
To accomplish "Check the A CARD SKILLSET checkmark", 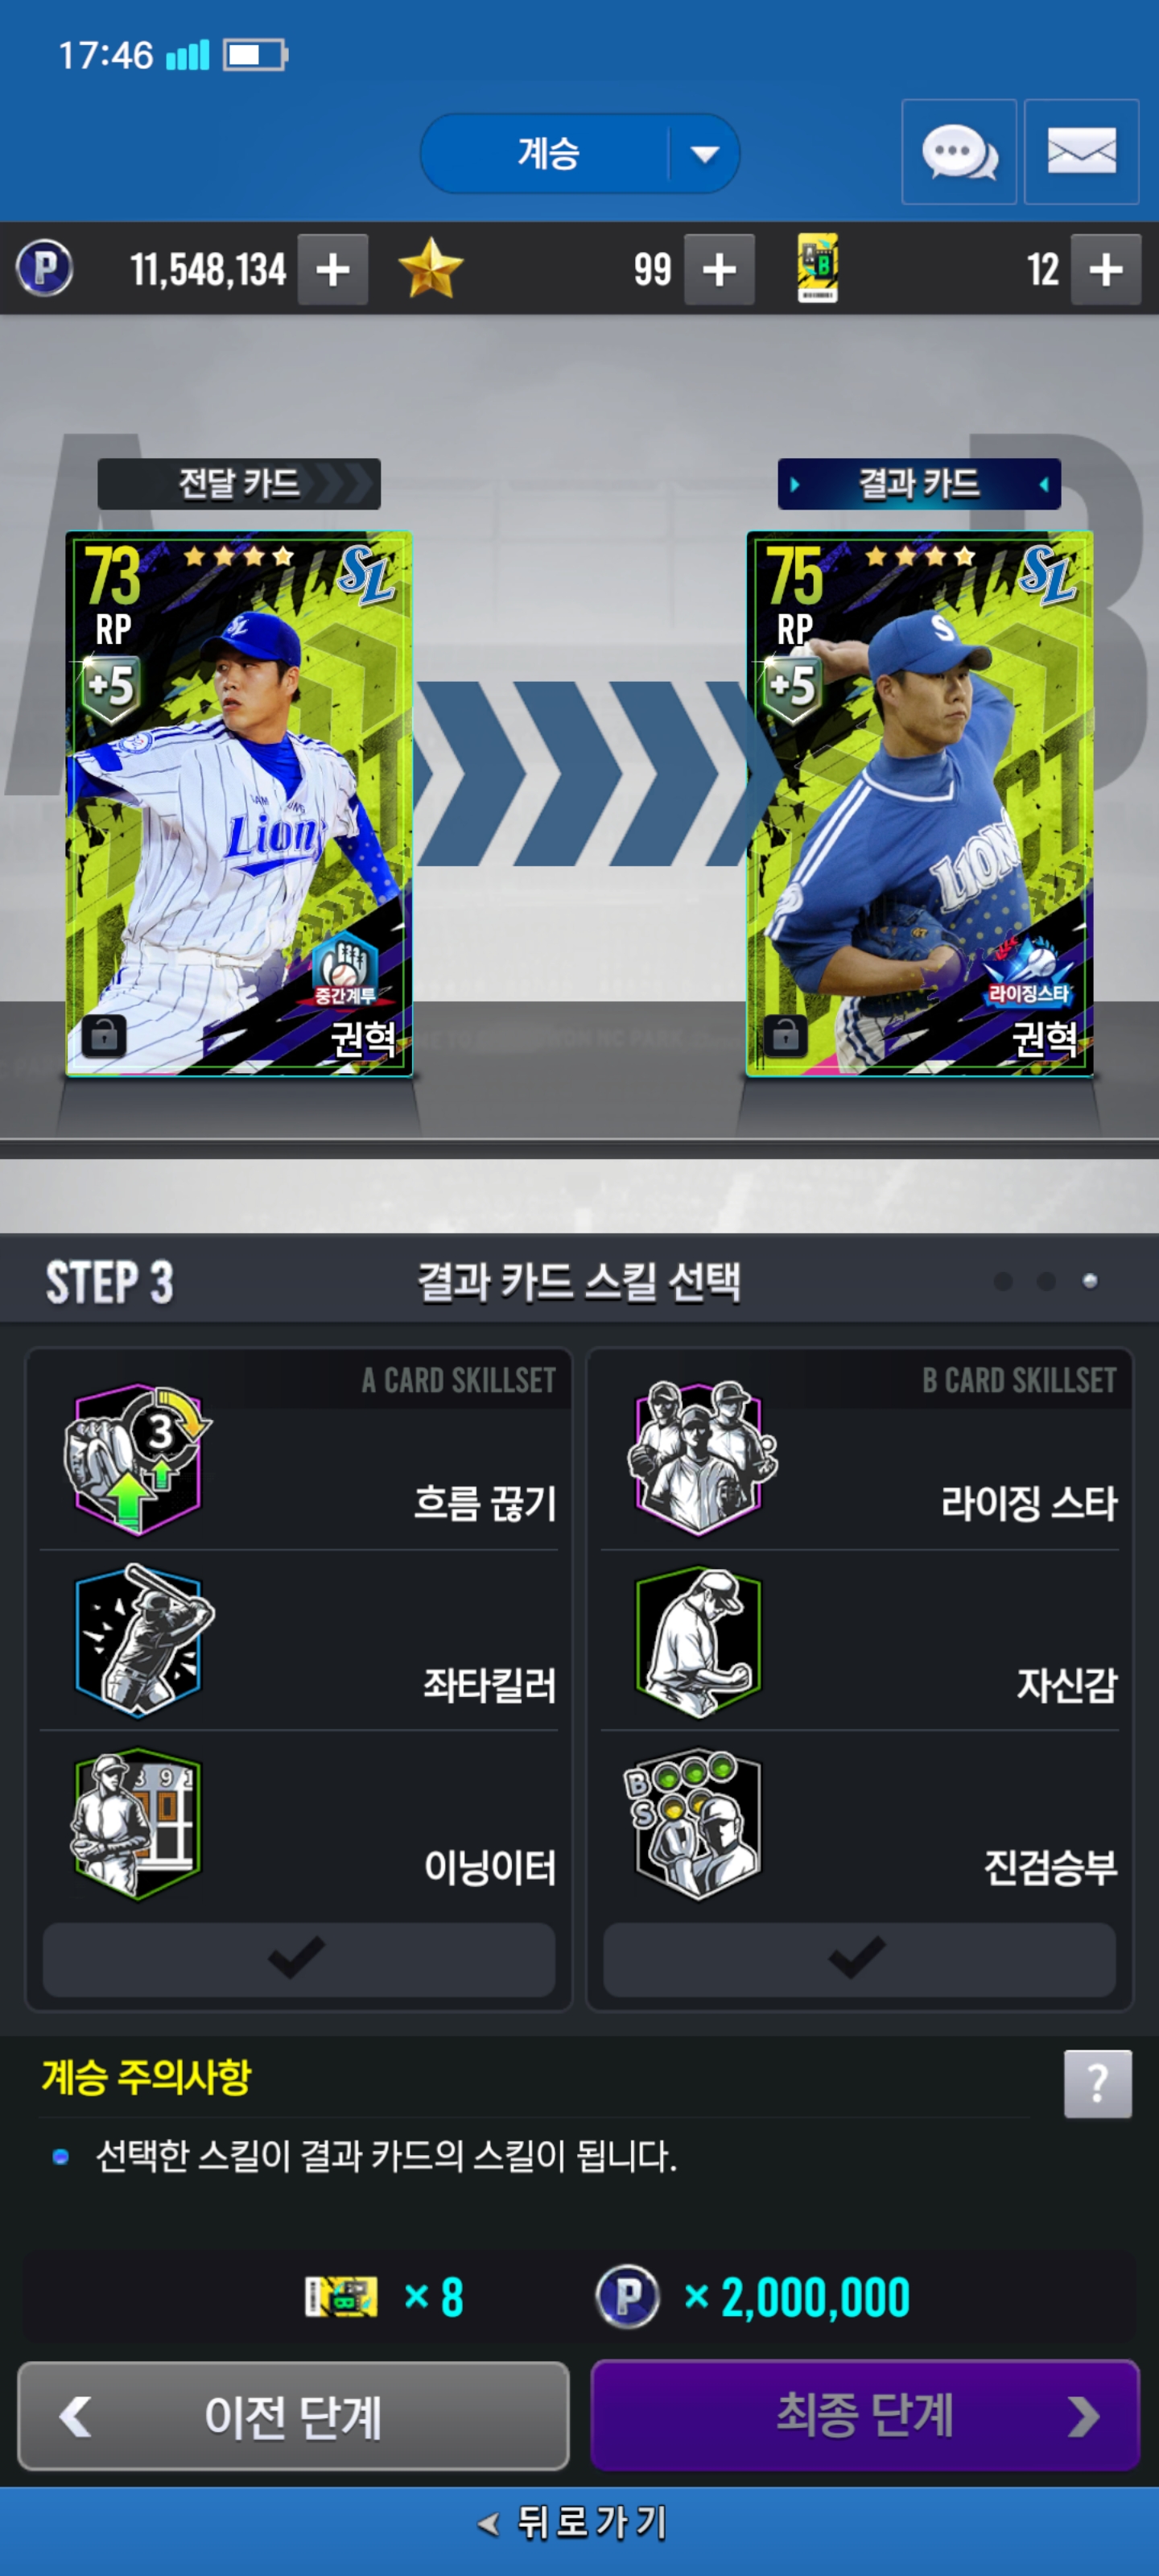I will [298, 1959].
